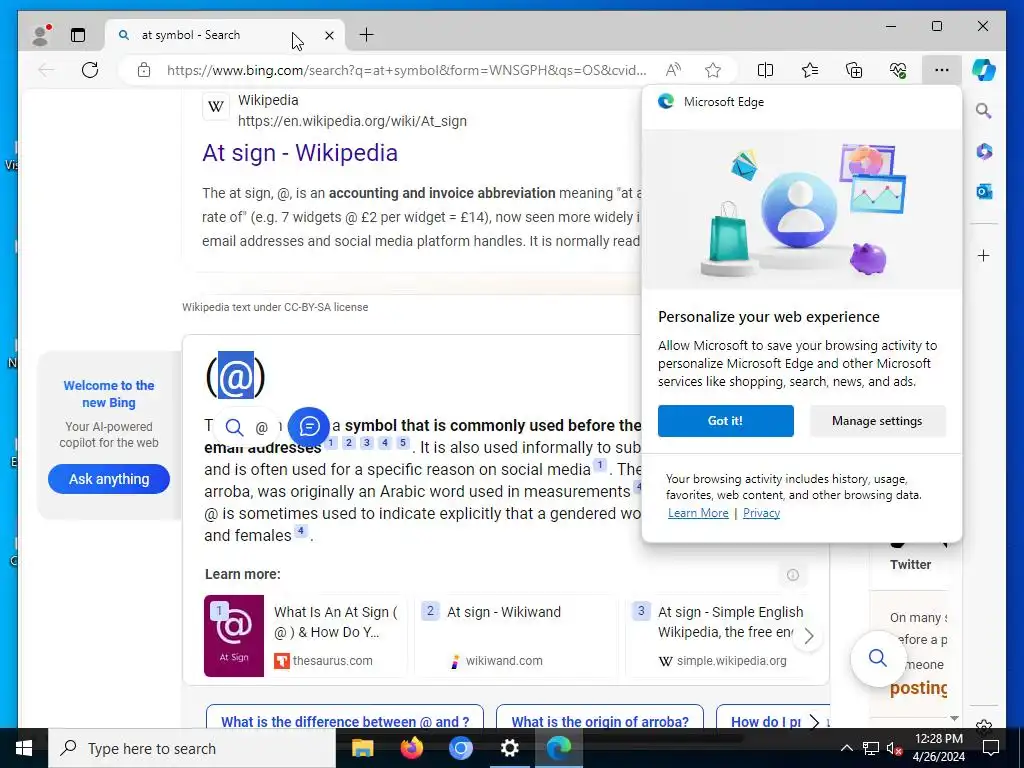Show hidden tray icons chevron
Viewport: 1024px width, 768px height.
[846, 748]
